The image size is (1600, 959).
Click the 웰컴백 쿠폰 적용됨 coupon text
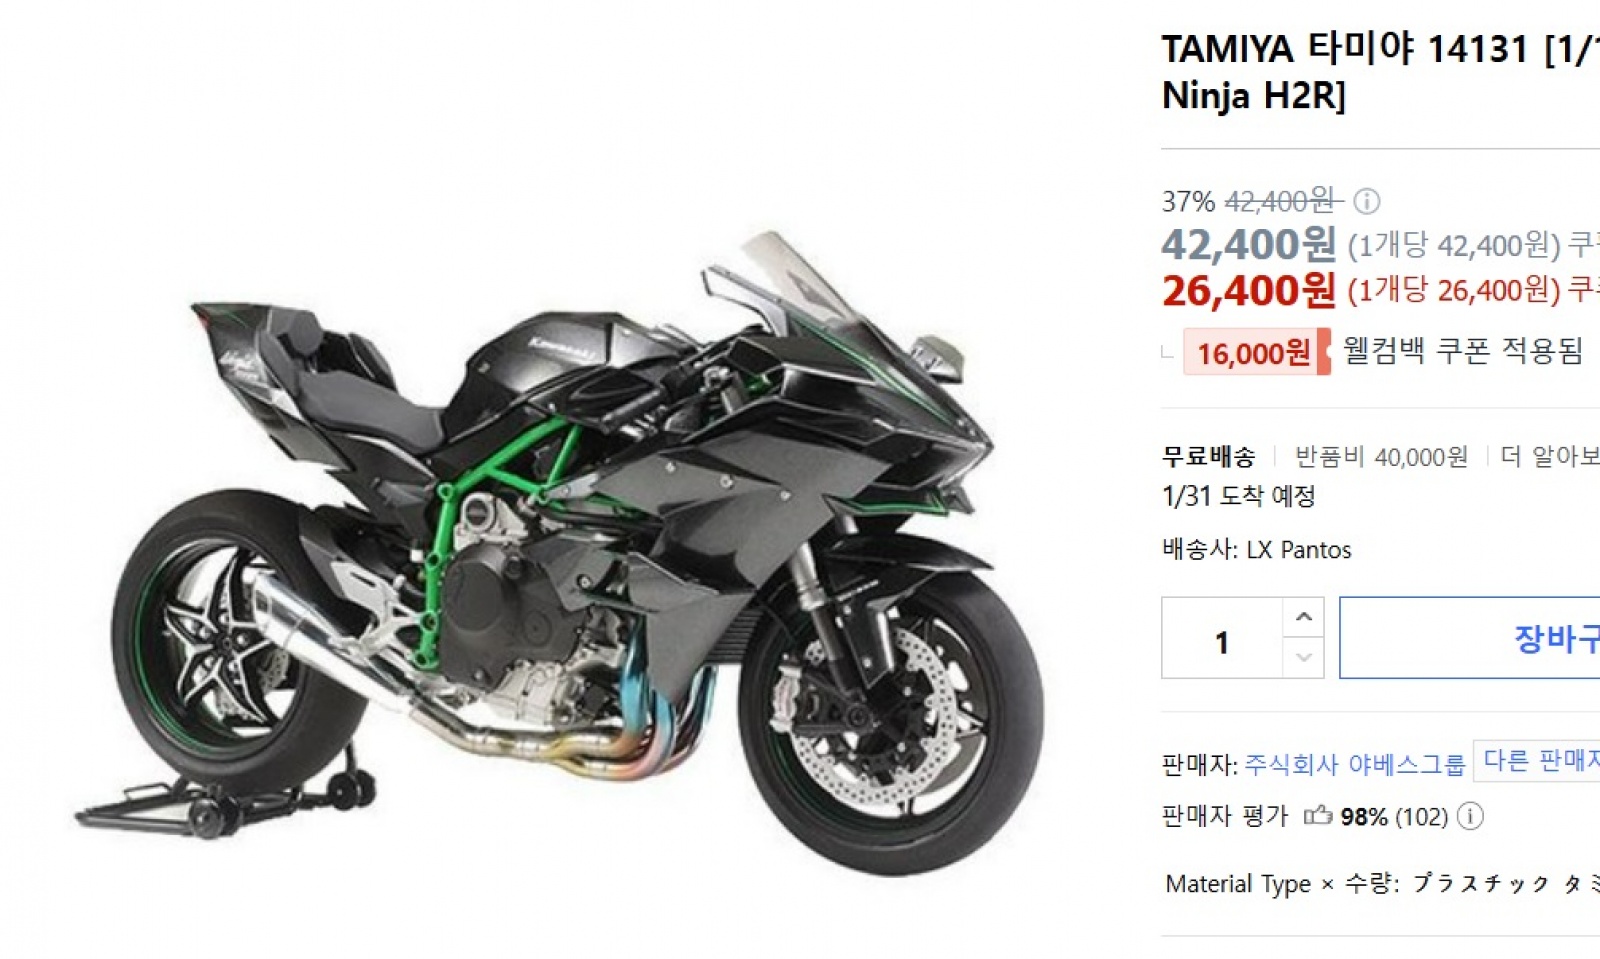pyautogui.click(x=1463, y=350)
